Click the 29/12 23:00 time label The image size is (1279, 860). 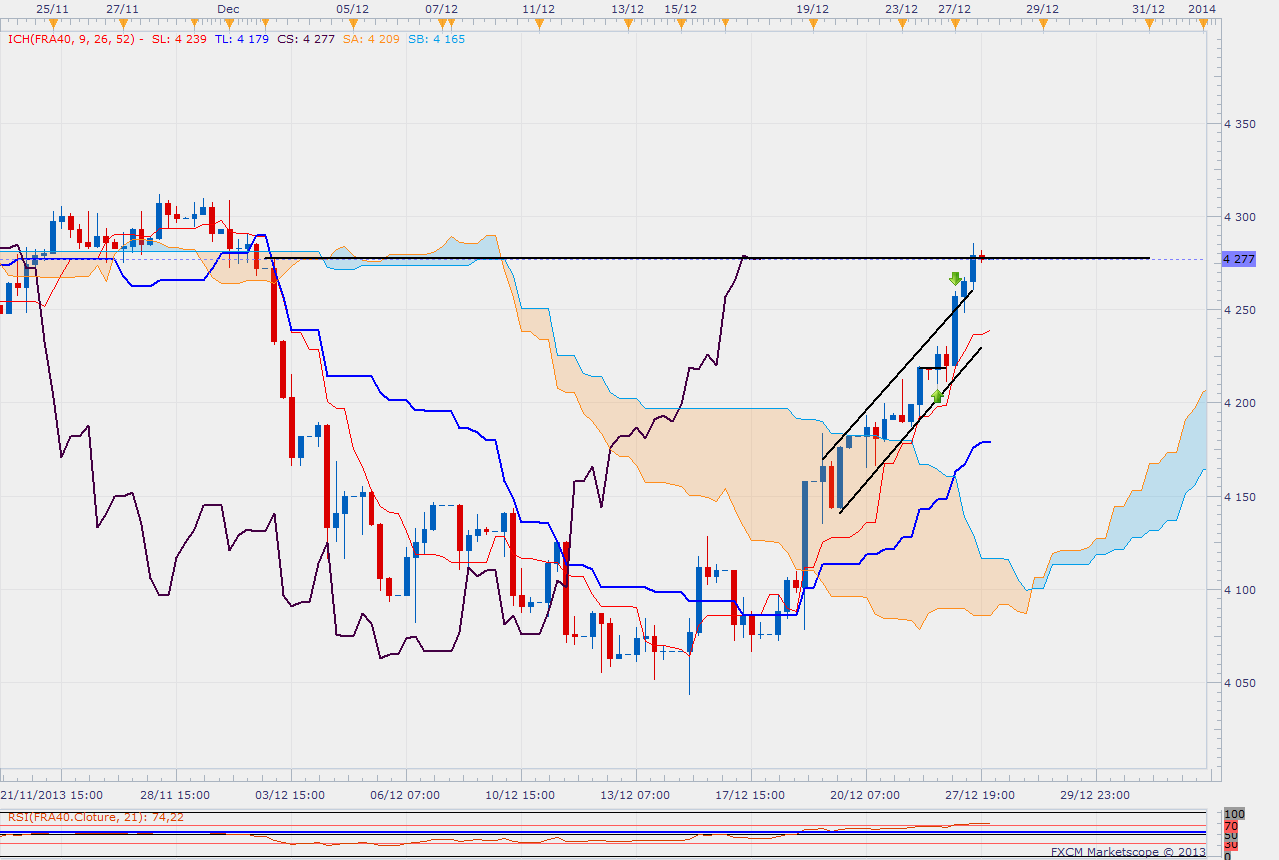(x=1096, y=795)
